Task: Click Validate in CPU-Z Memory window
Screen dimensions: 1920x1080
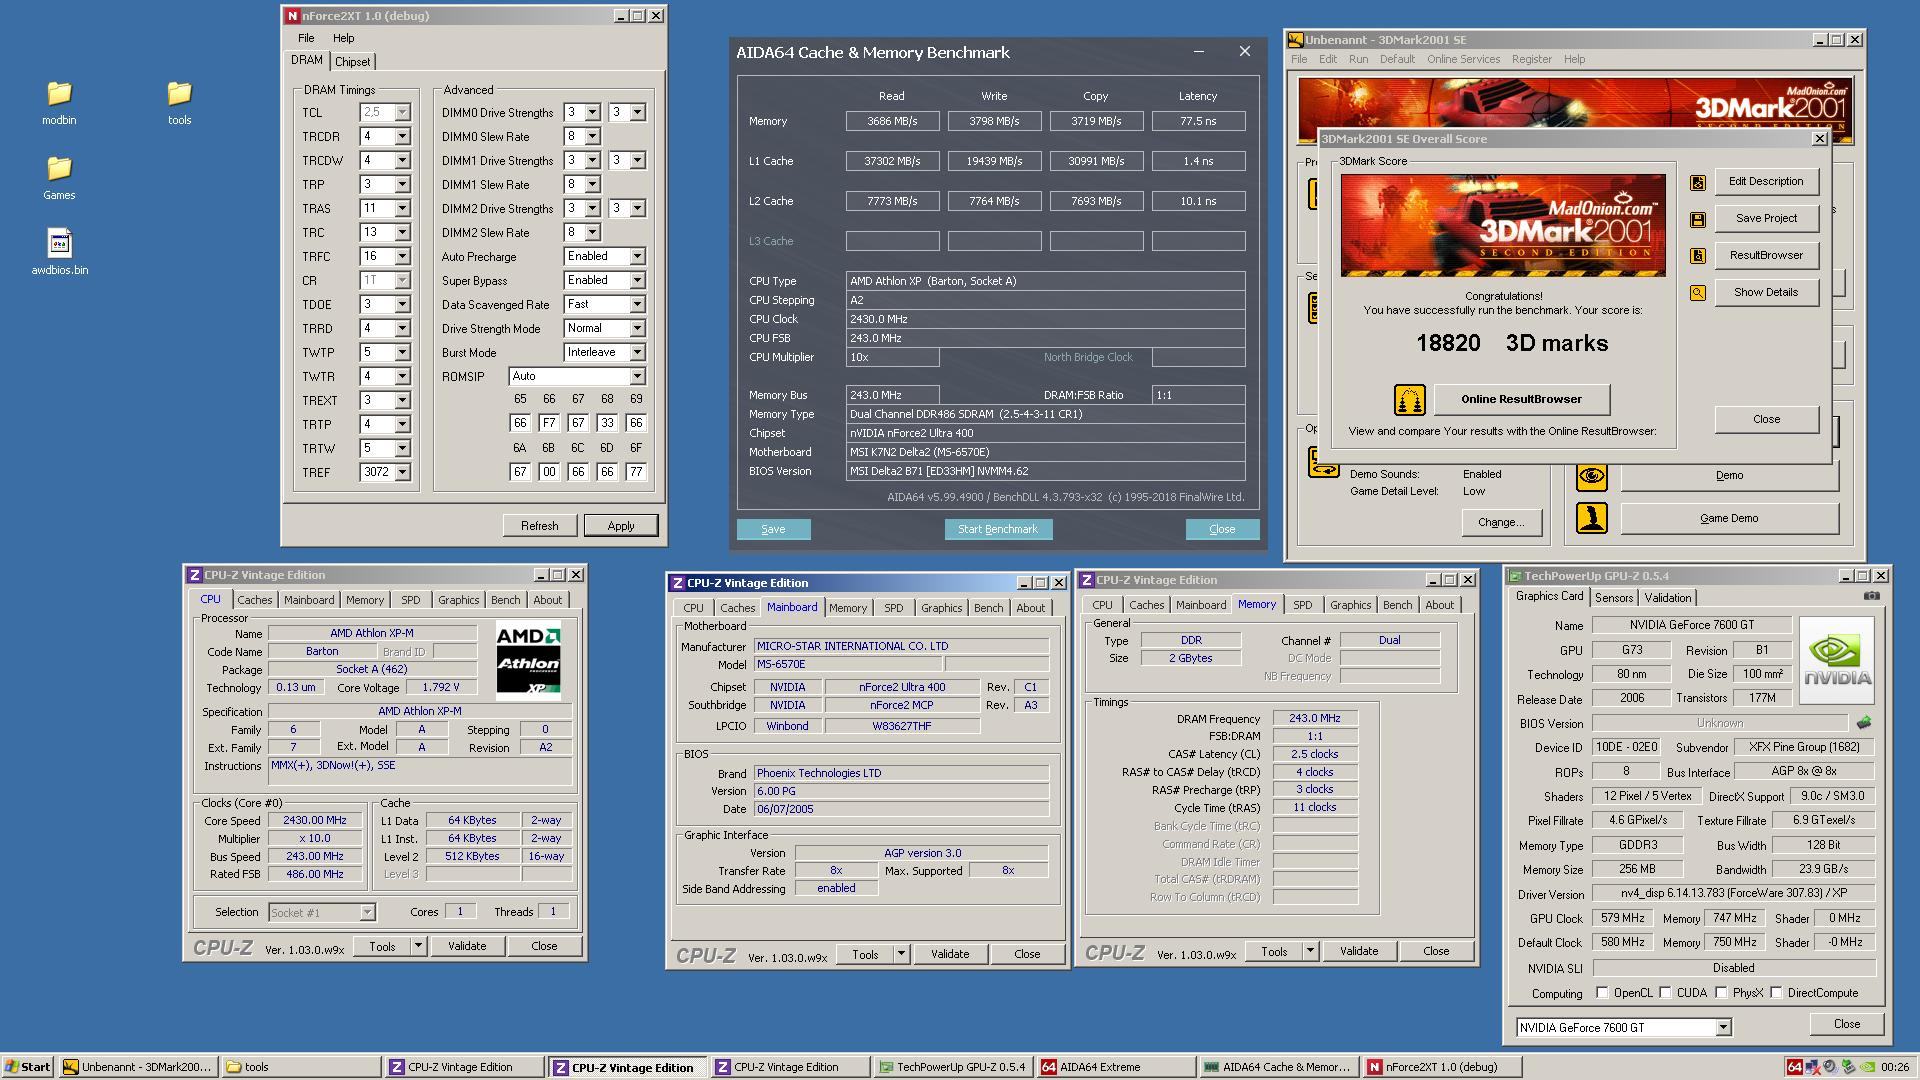Action: (1359, 951)
